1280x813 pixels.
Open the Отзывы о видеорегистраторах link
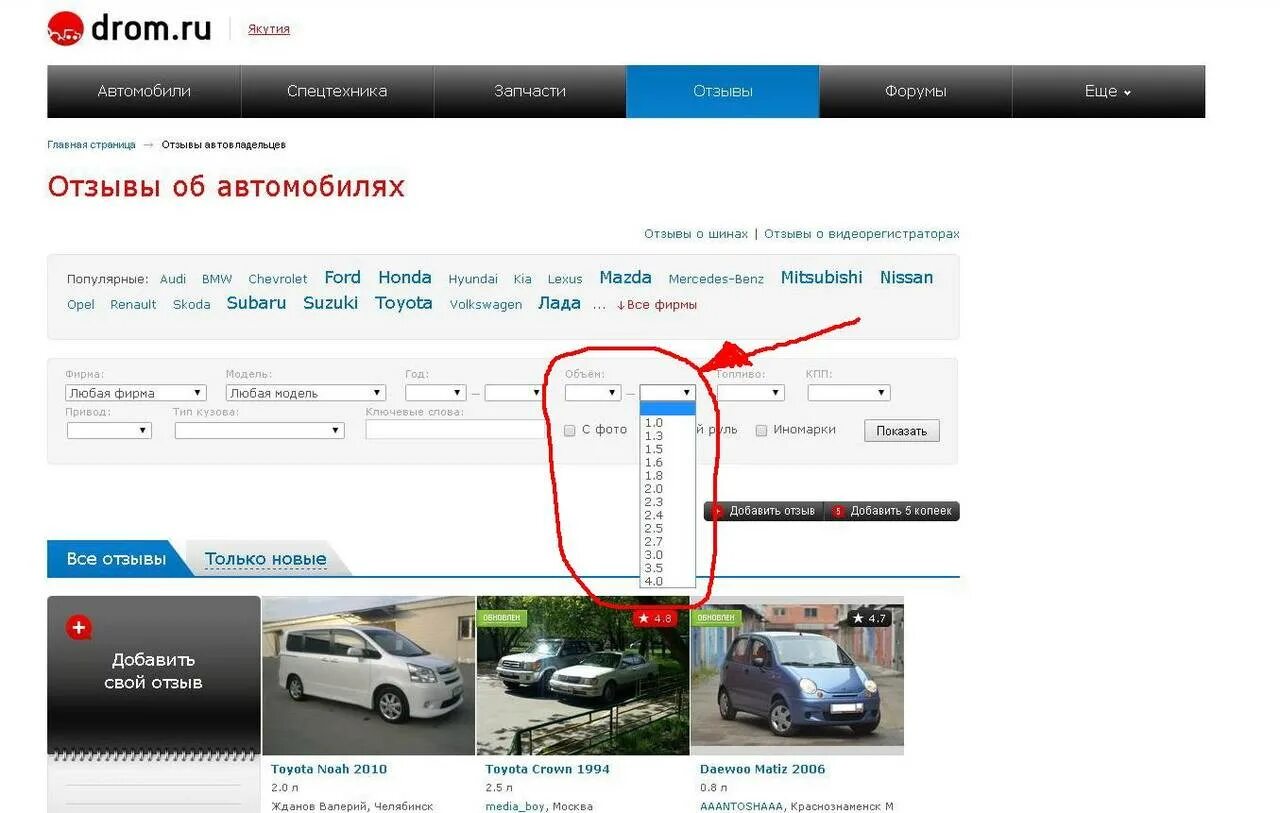862,234
